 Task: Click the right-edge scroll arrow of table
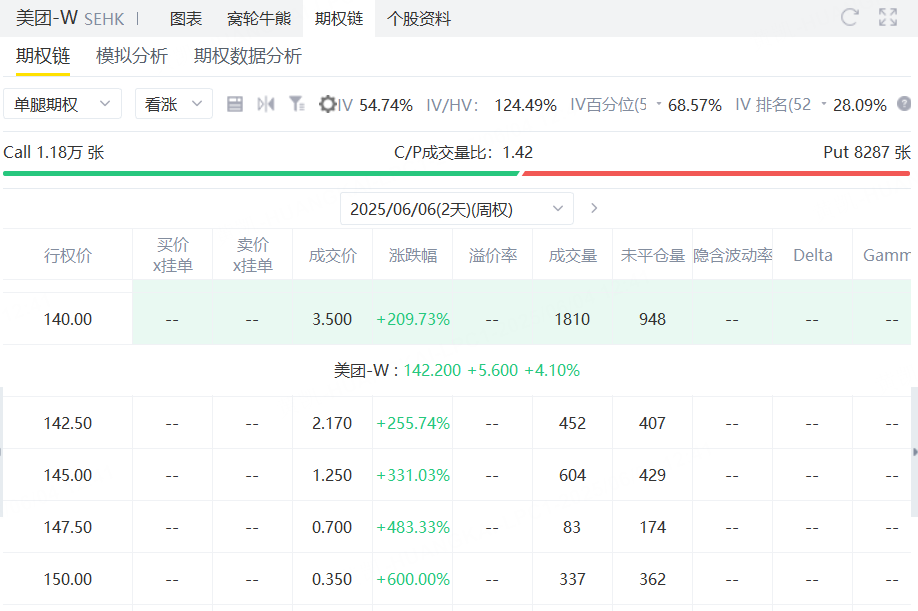914,452
